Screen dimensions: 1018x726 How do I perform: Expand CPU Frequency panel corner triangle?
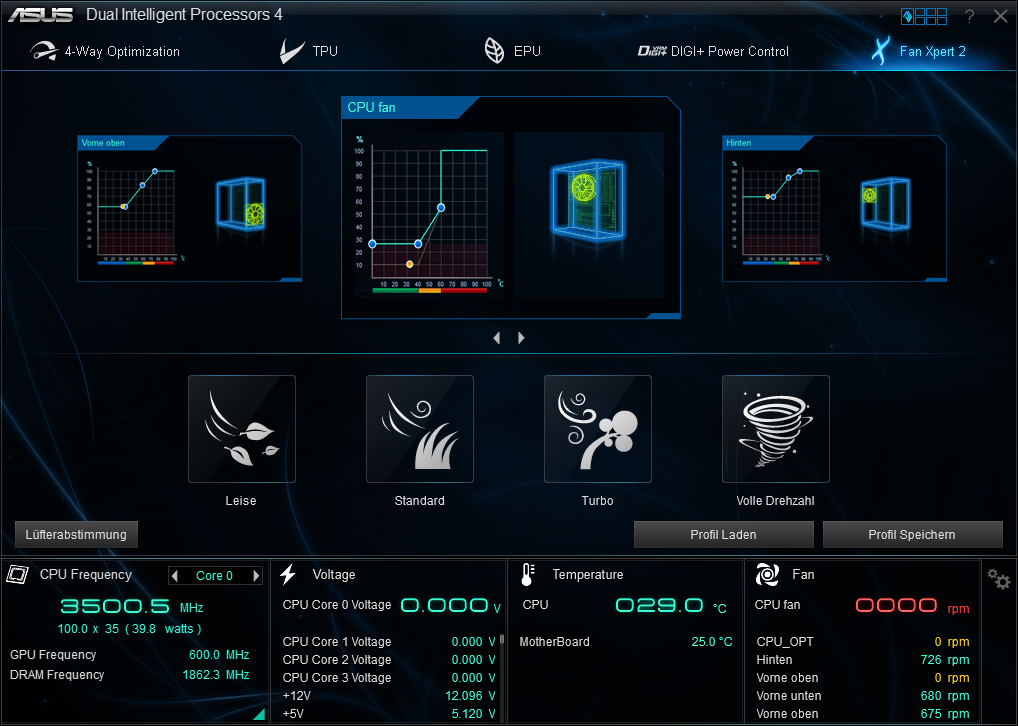click(x=260, y=714)
